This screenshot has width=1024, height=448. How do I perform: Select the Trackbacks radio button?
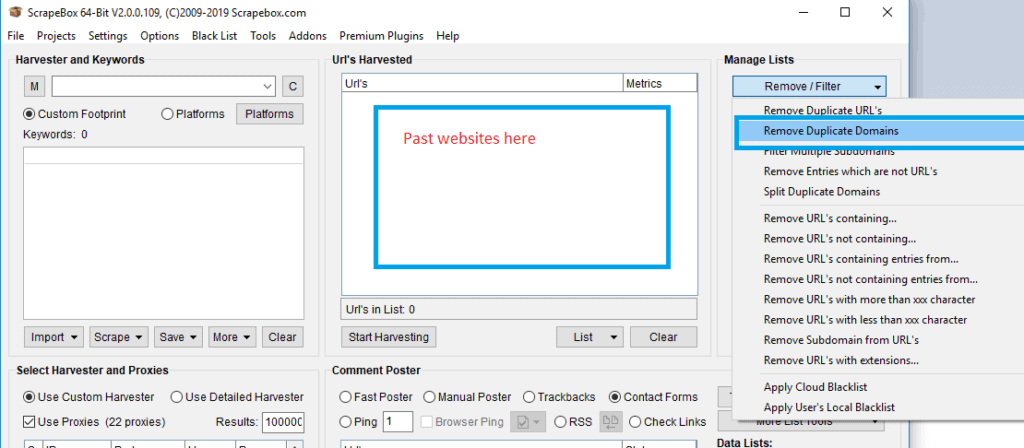(x=528, y=396)
